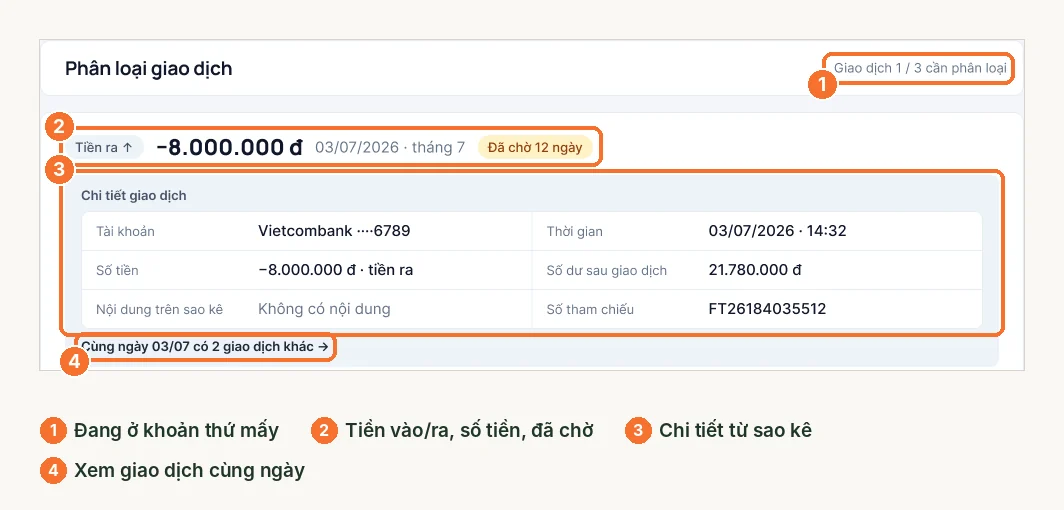The width and height of the screenshot is (1064, 510).
Task: Select the reference number 'FT26184035512'
Action: pyautogui.click(x=767, y=309)
